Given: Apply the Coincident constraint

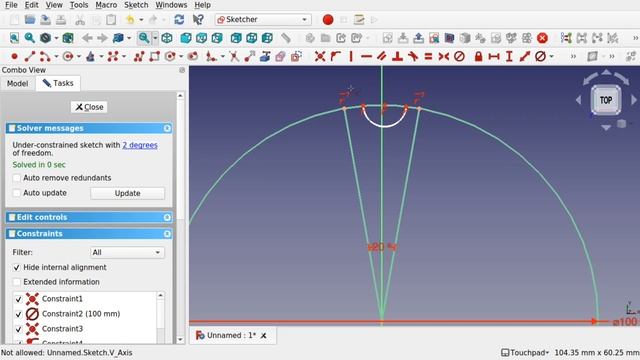Looking at the screenshot, I should point(320,56).
